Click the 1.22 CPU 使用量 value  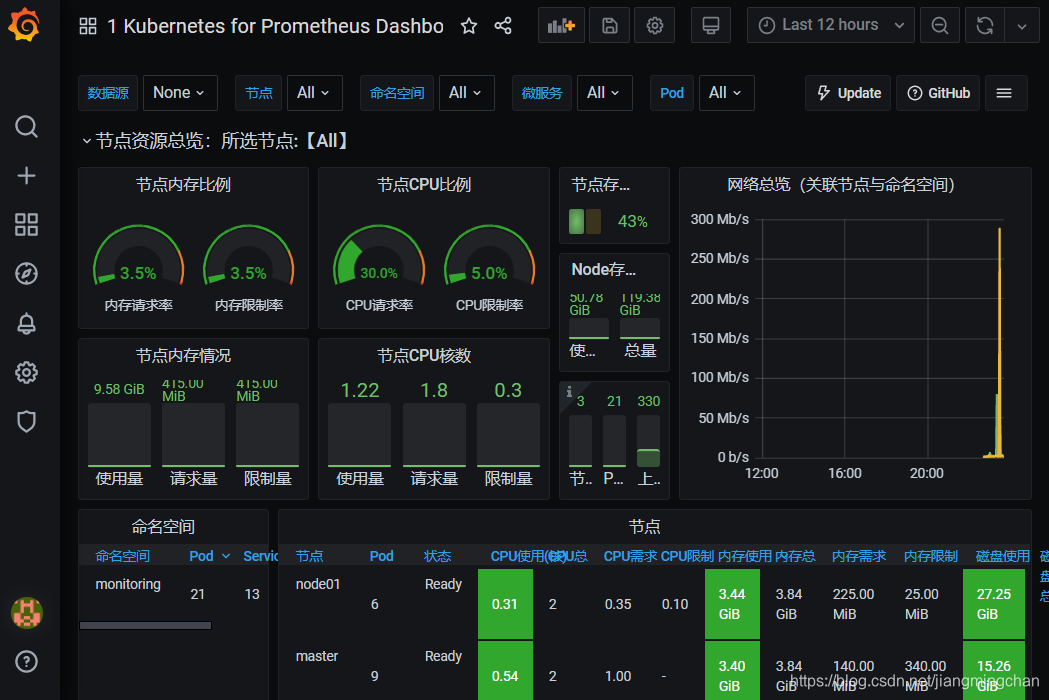(x=360, y=390)
